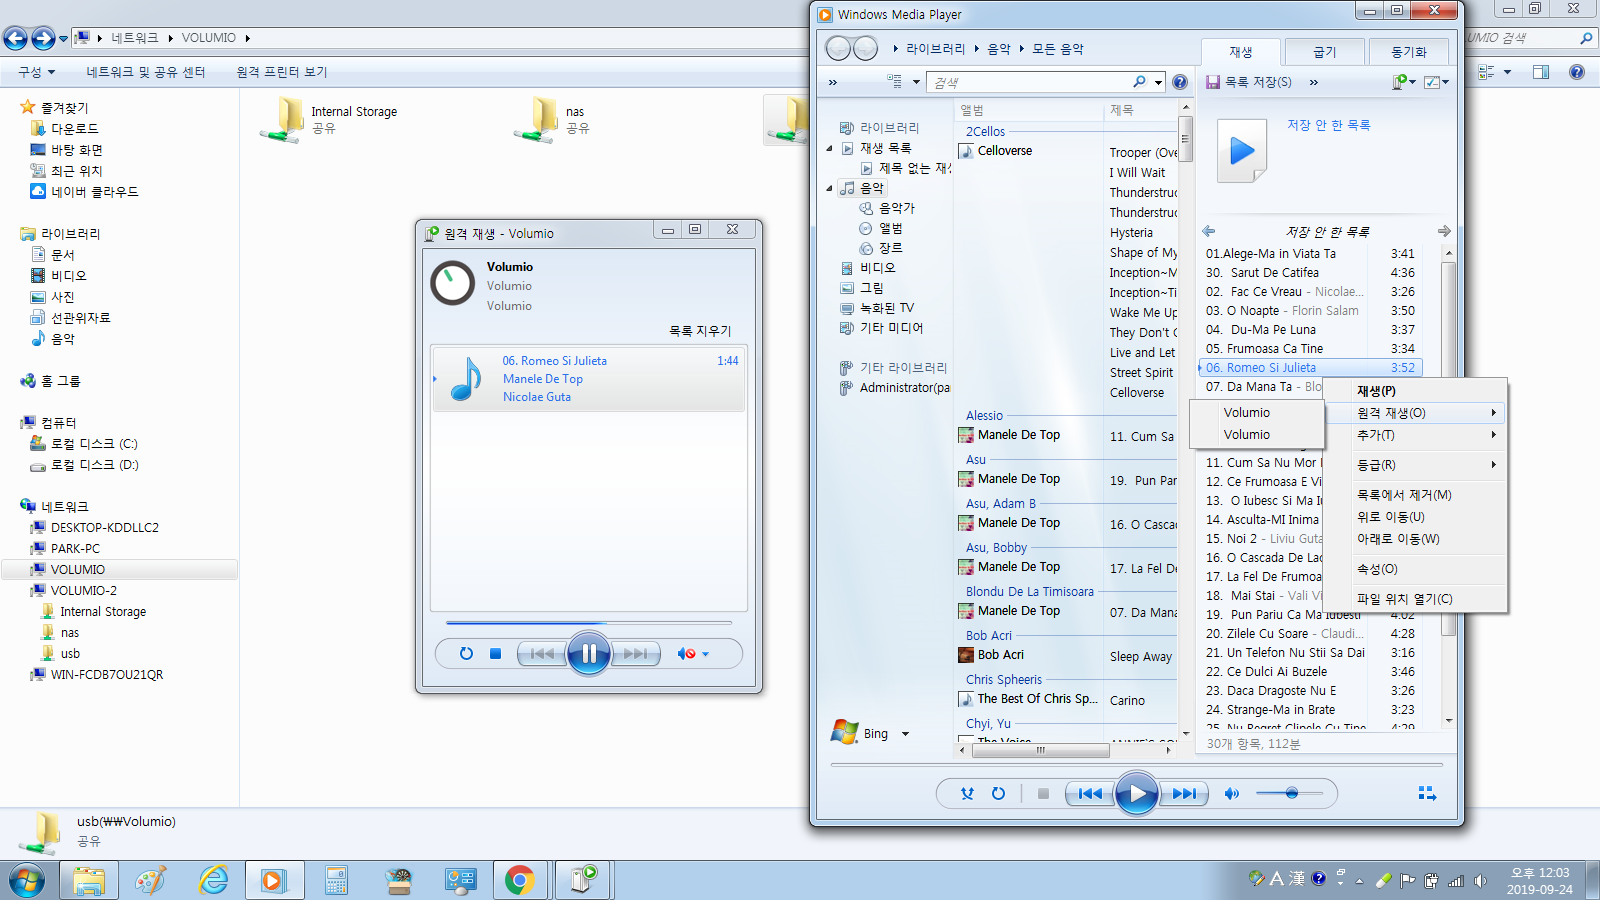Open the Play tab in Media Player
This screenshot has height=900, width=1600.
pos(1241,52)
